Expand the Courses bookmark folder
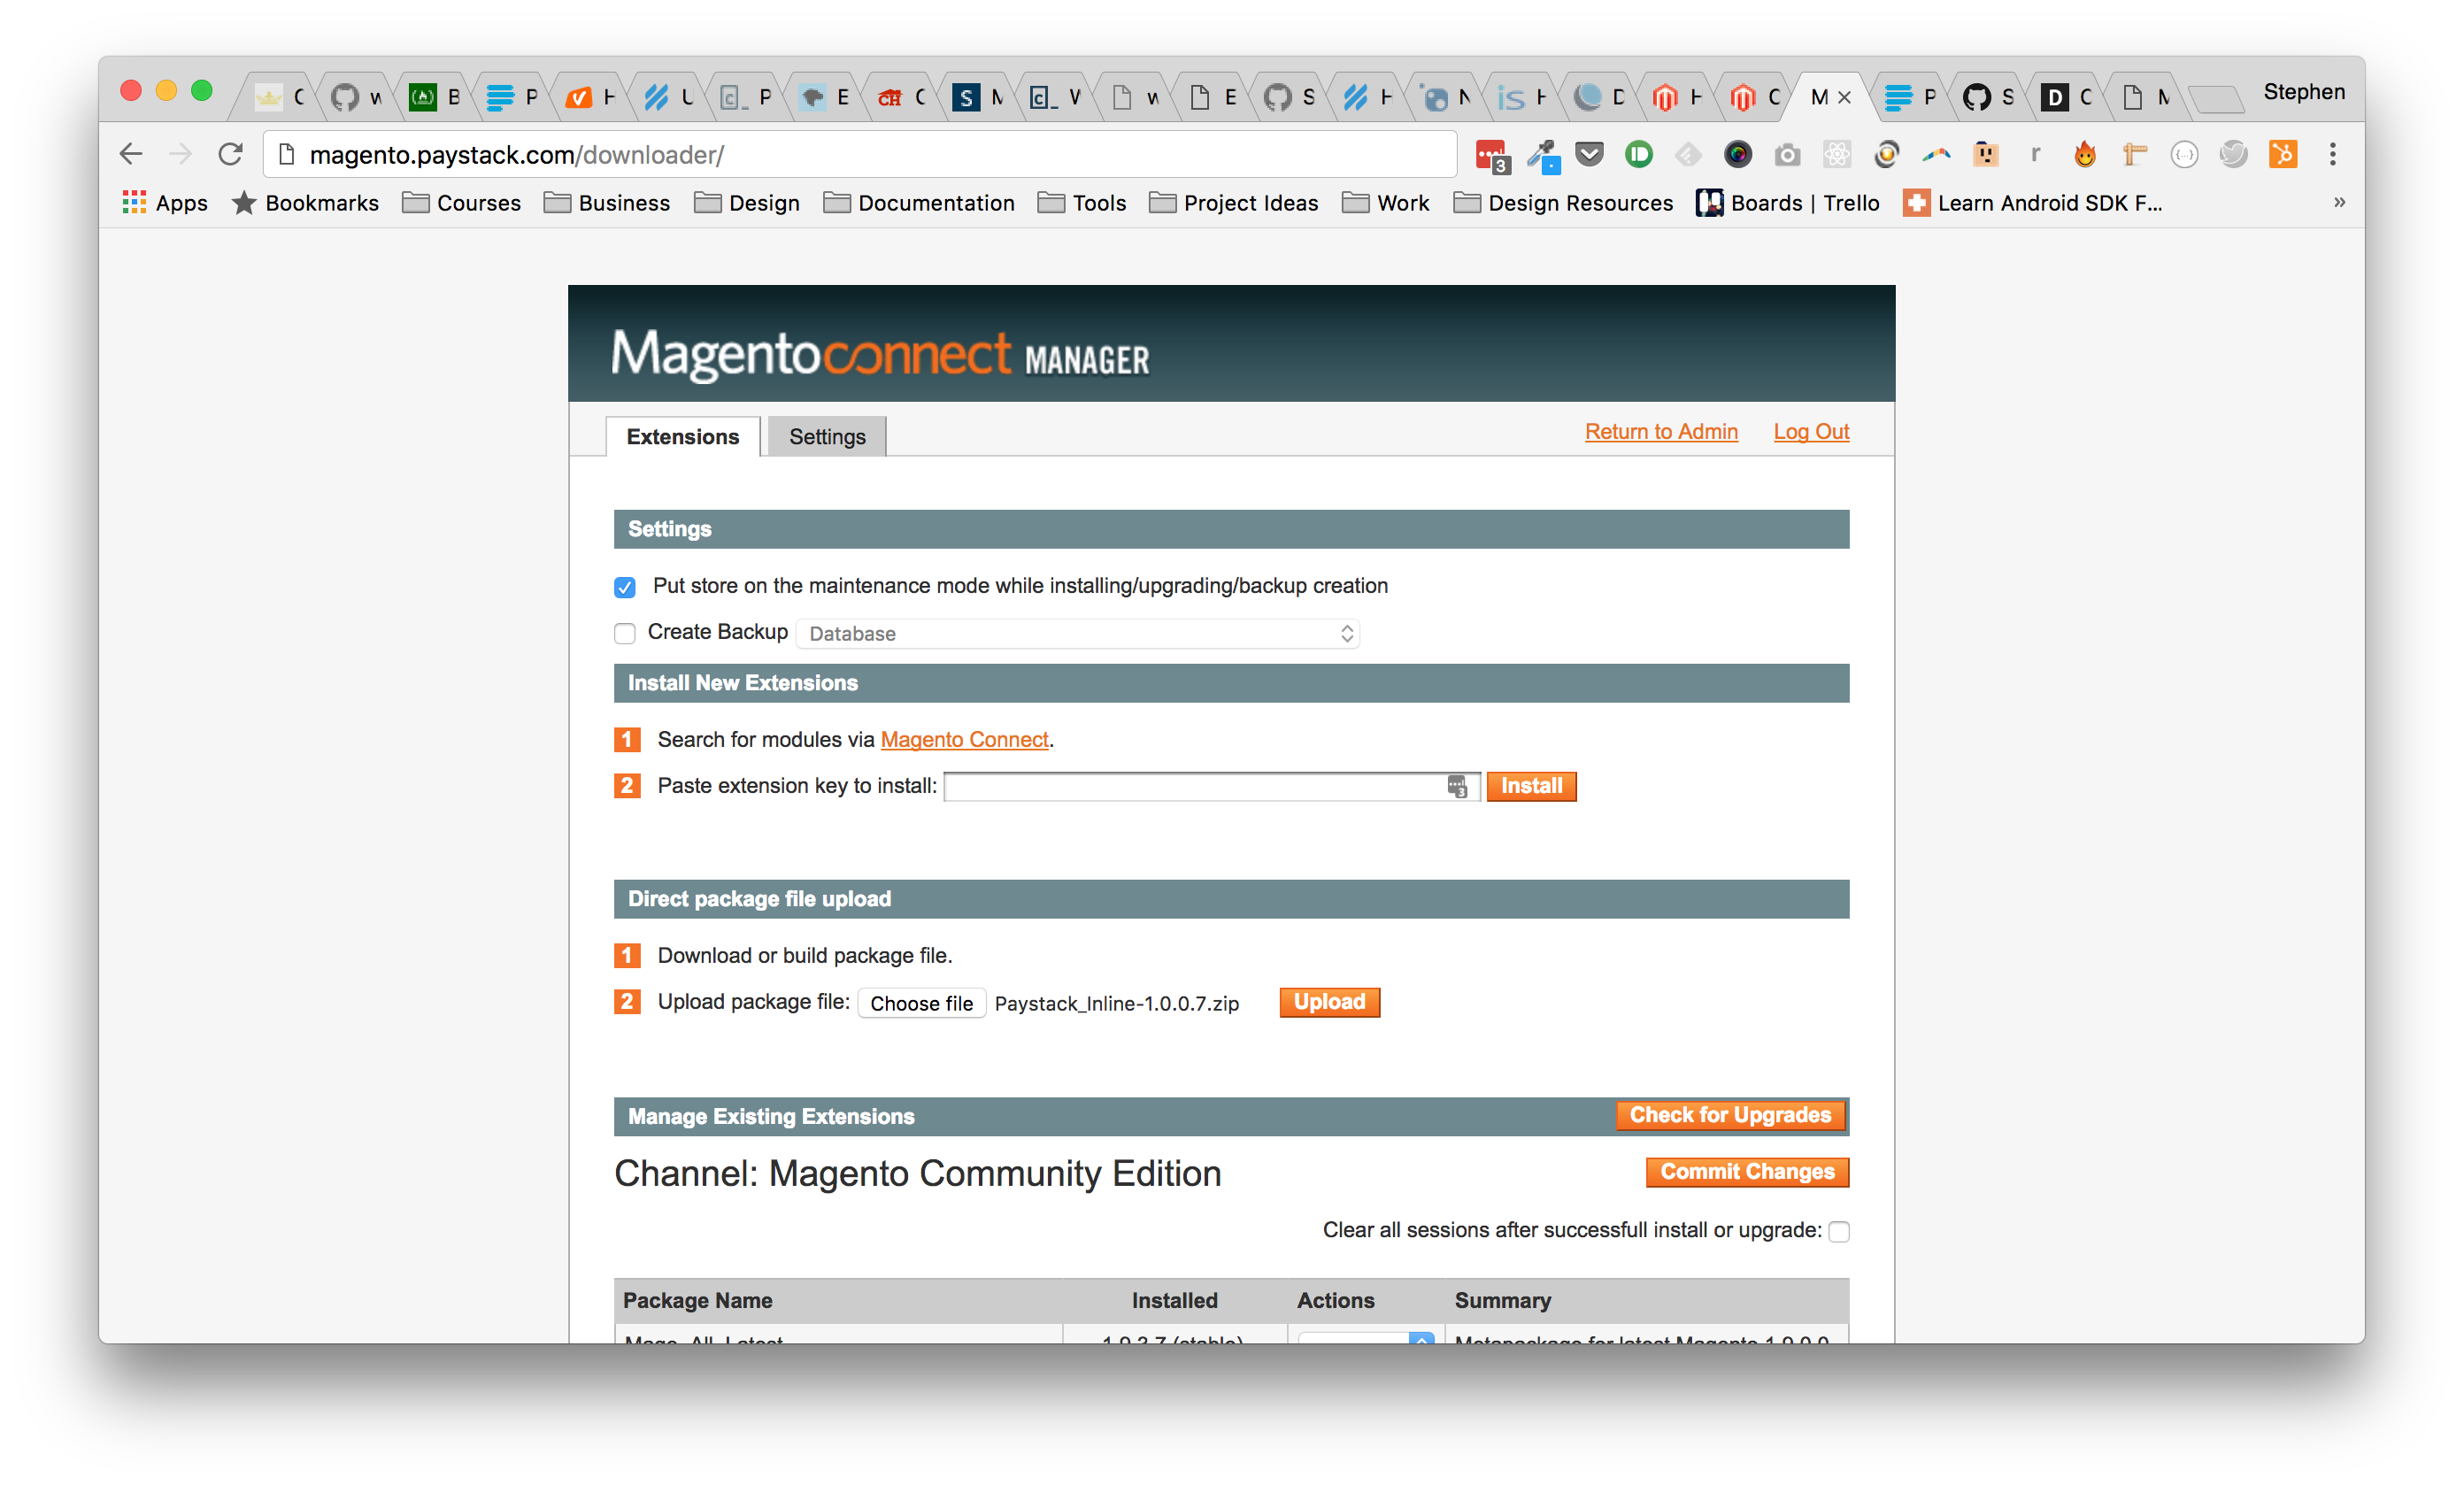The image size is (2464, 1485). [461, 203]
